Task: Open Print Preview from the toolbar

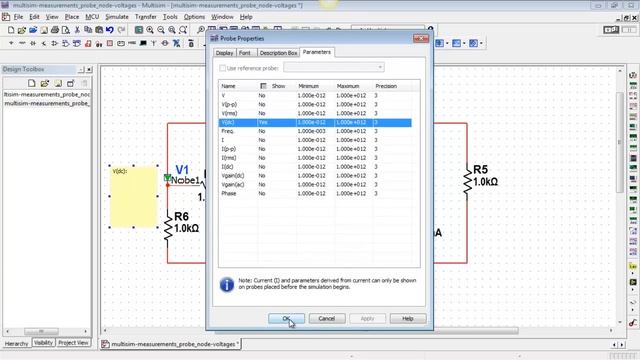Action: click(x=66, y=30)
